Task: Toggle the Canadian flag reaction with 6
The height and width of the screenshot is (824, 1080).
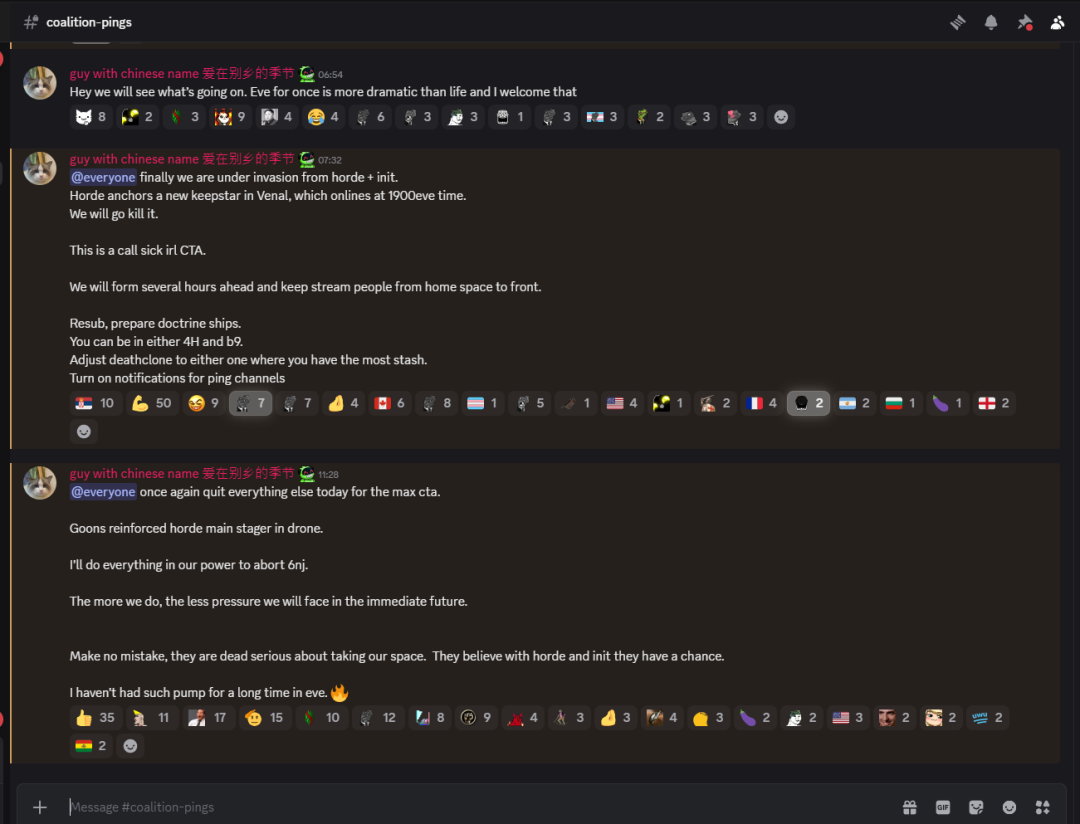Action: pyautogui.click(x=389, y=403)
